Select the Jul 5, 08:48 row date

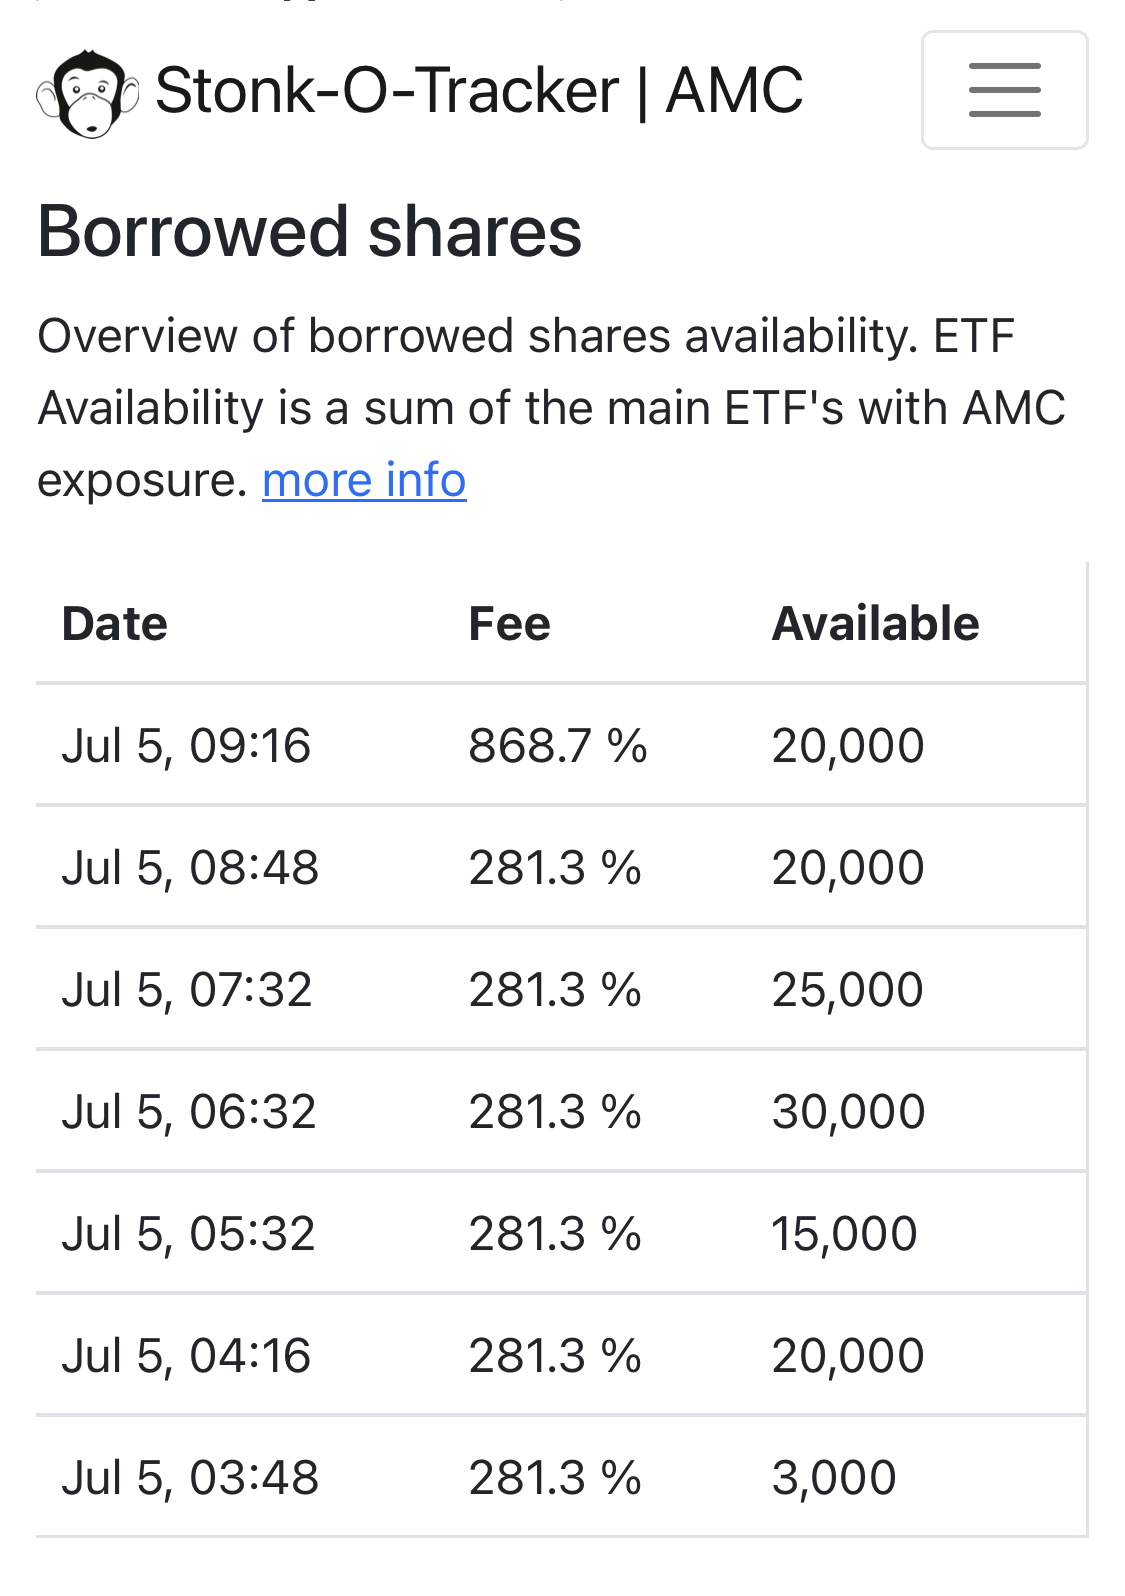190,868
